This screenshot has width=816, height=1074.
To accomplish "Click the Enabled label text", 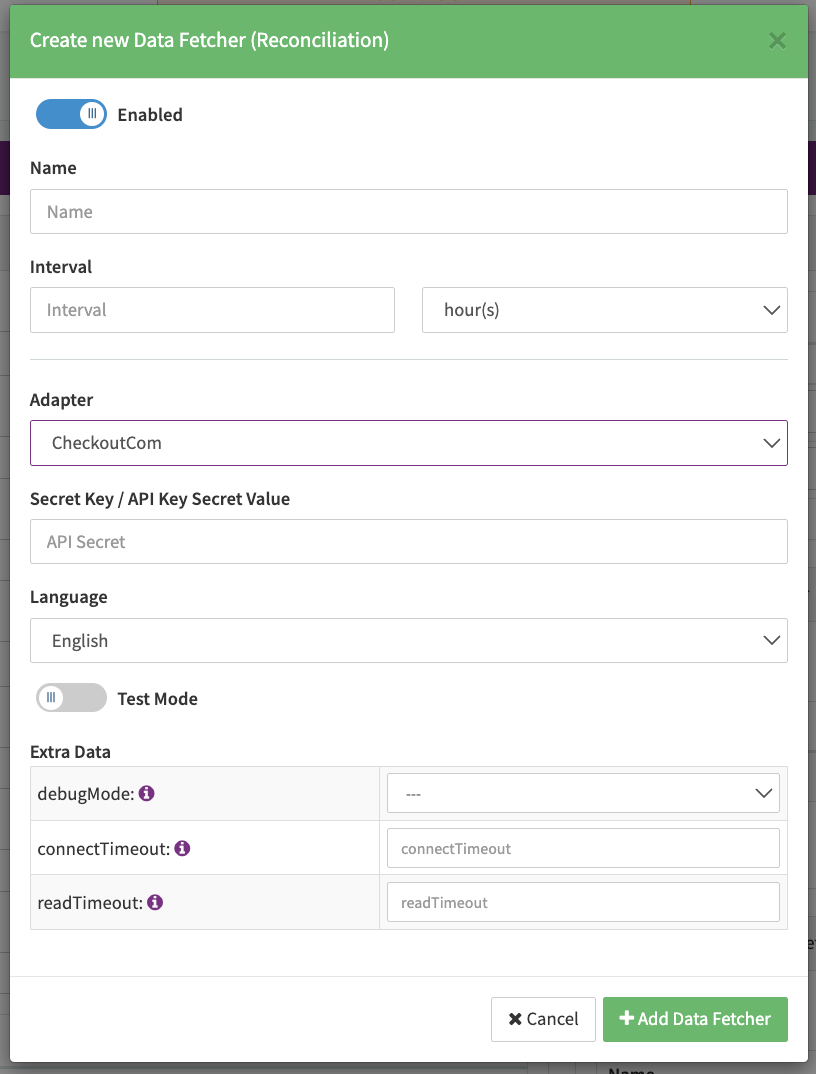I will (x=150, y=115).
